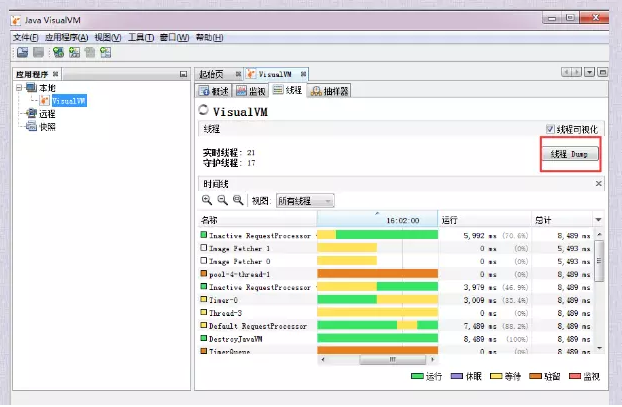622x407 pixels.
Task: Click the first toolbar icon (load snapshot)
Action: point(22,52)
